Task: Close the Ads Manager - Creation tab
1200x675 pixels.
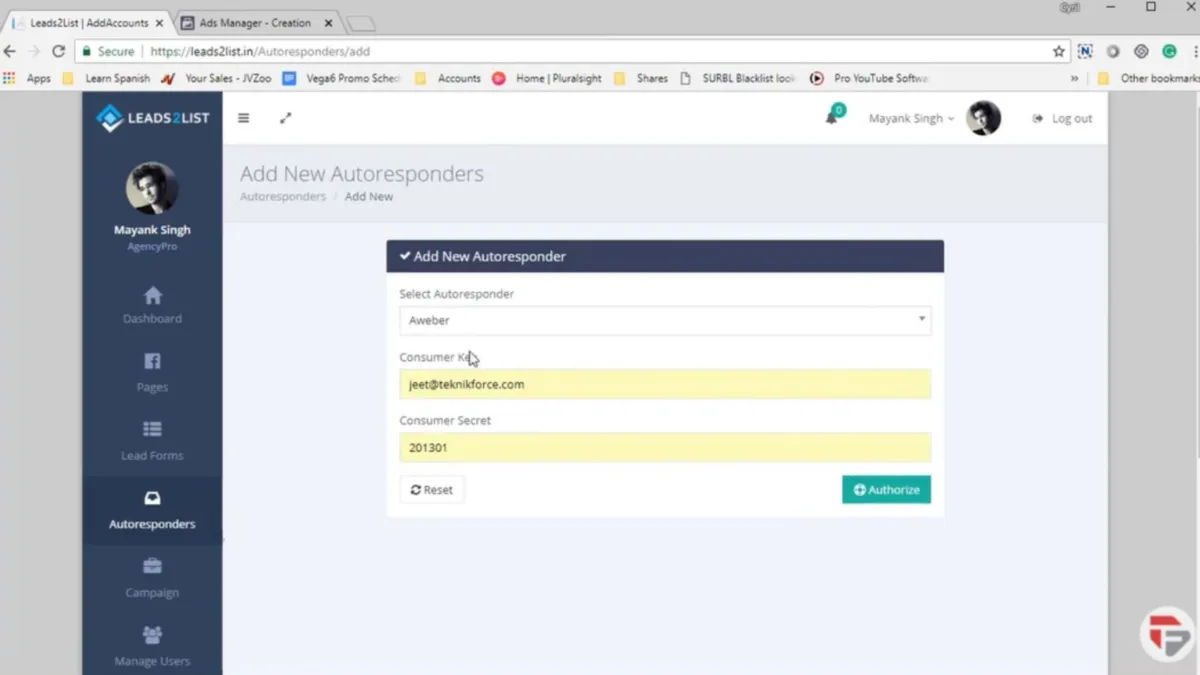Action: pos(328,22)
